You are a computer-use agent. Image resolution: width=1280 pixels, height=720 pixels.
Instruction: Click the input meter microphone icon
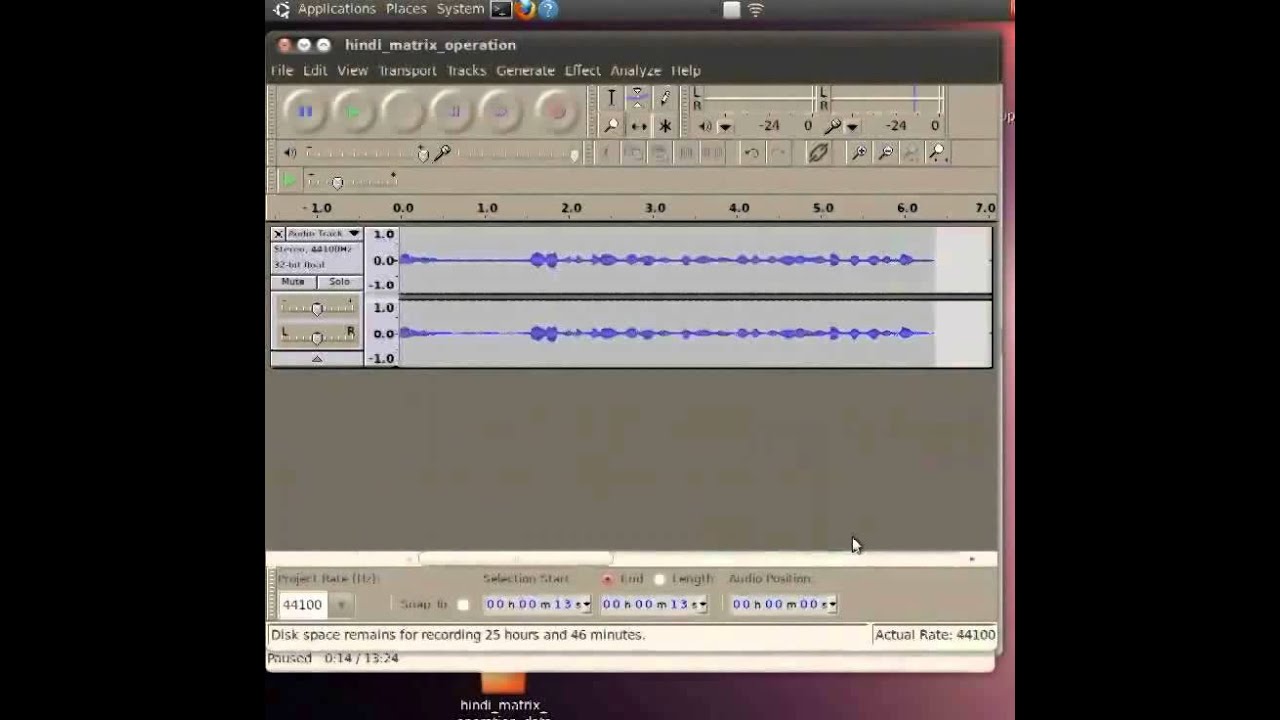pyautogui.click(x=832, y=126)
